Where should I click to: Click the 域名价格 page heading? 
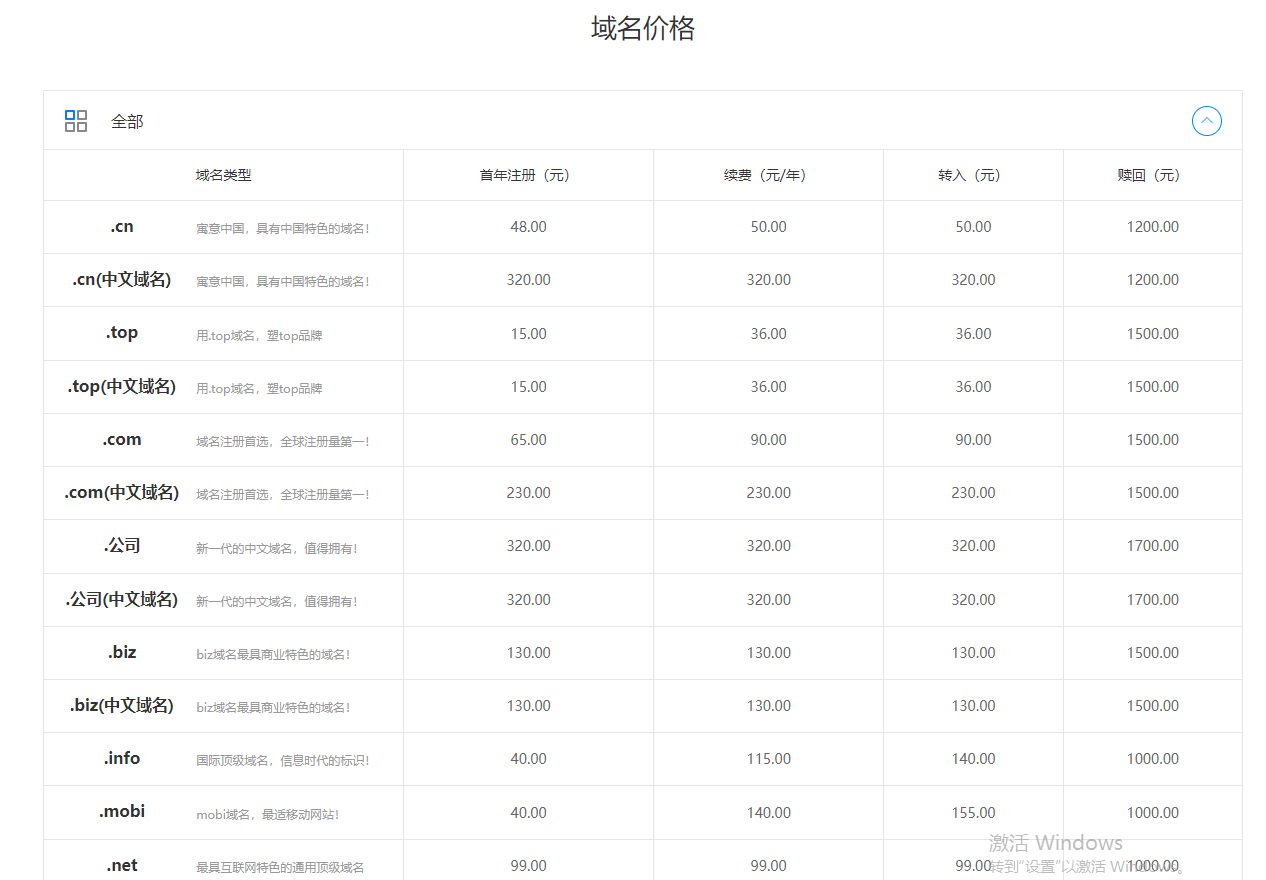click(x=642, y=29)
